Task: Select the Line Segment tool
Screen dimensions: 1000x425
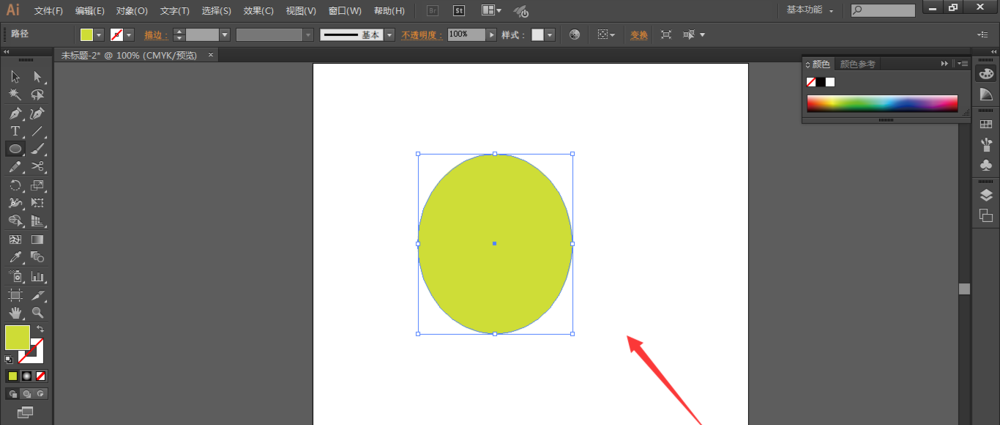Action: coord(38,131)
